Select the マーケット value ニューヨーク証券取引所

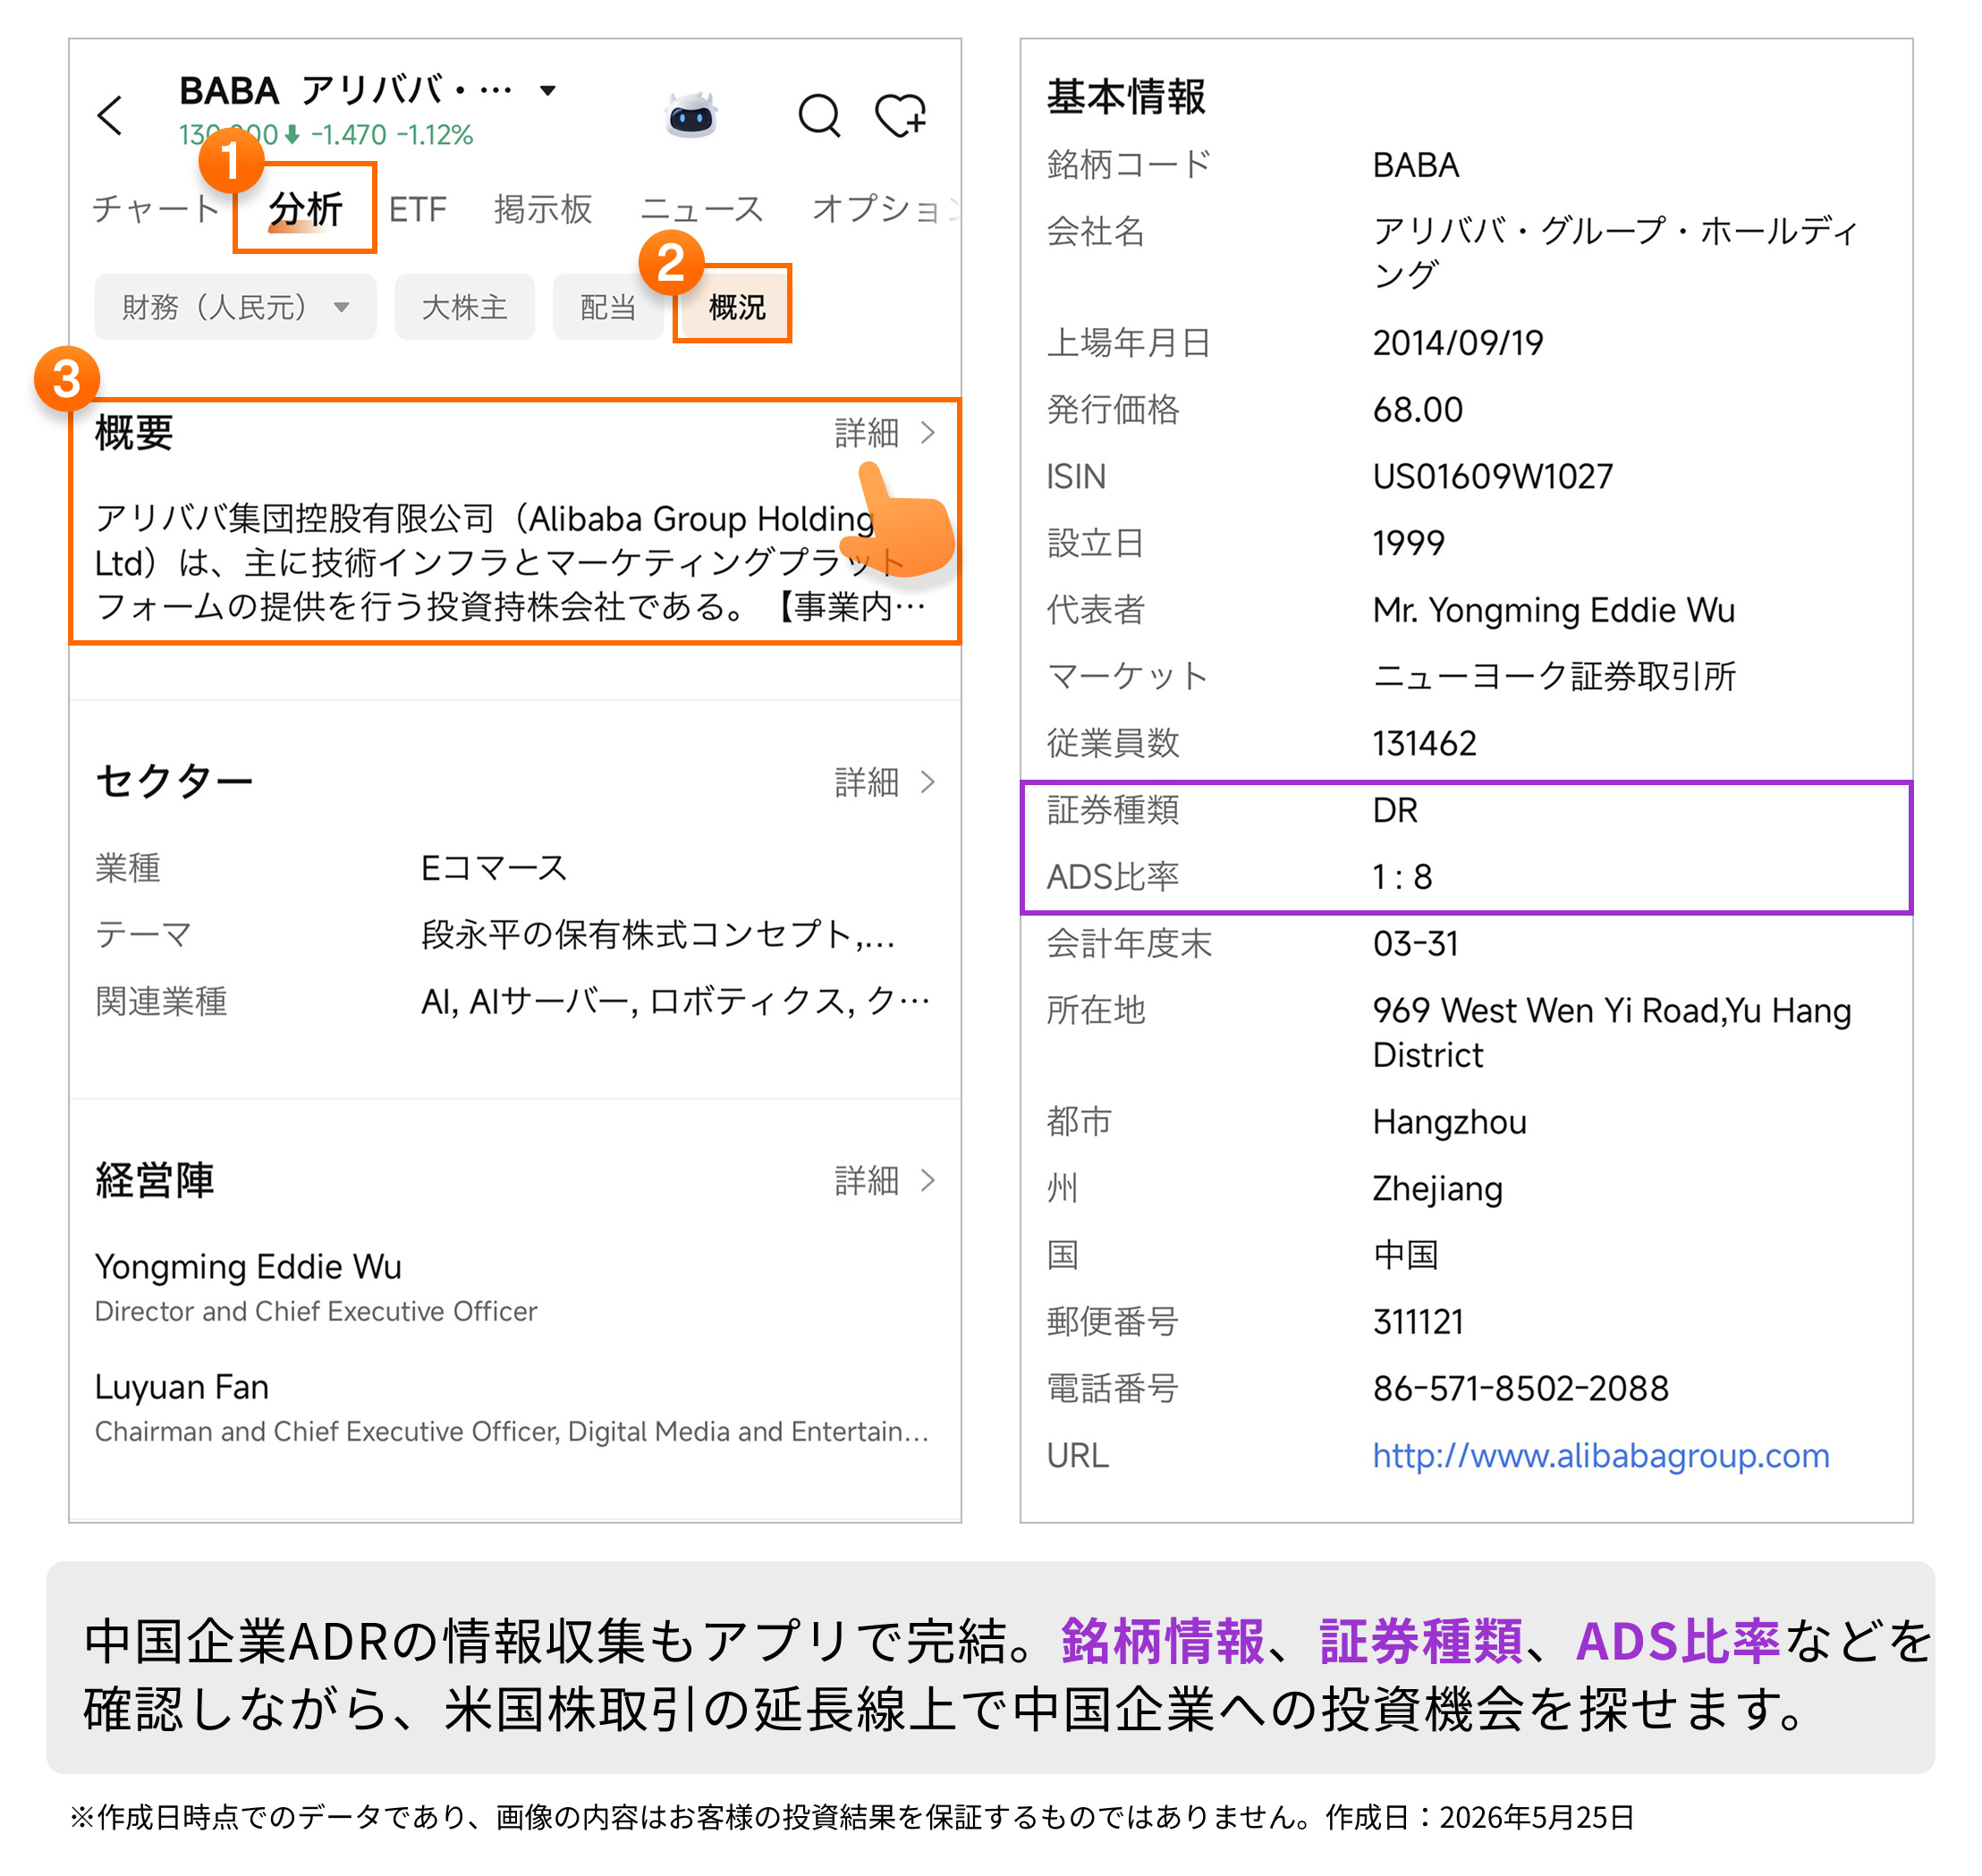click(x=1555, y=677)
